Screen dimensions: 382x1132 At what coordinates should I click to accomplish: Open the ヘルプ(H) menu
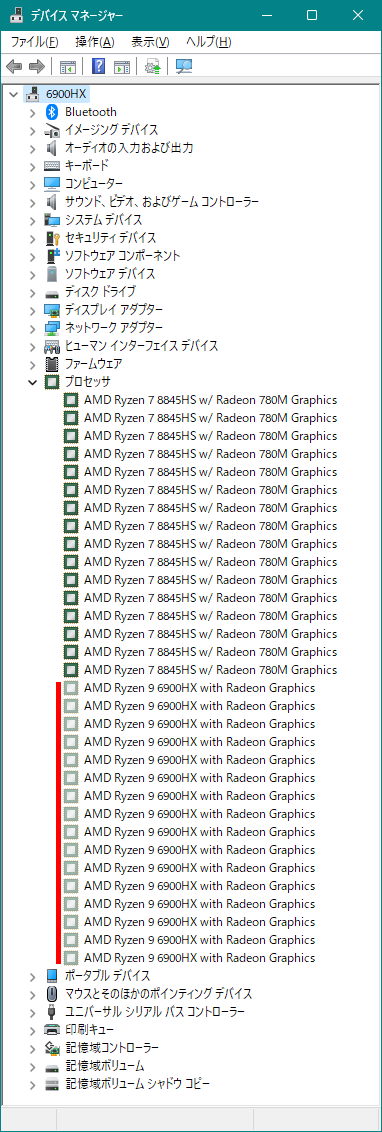(x=209, y=43)
